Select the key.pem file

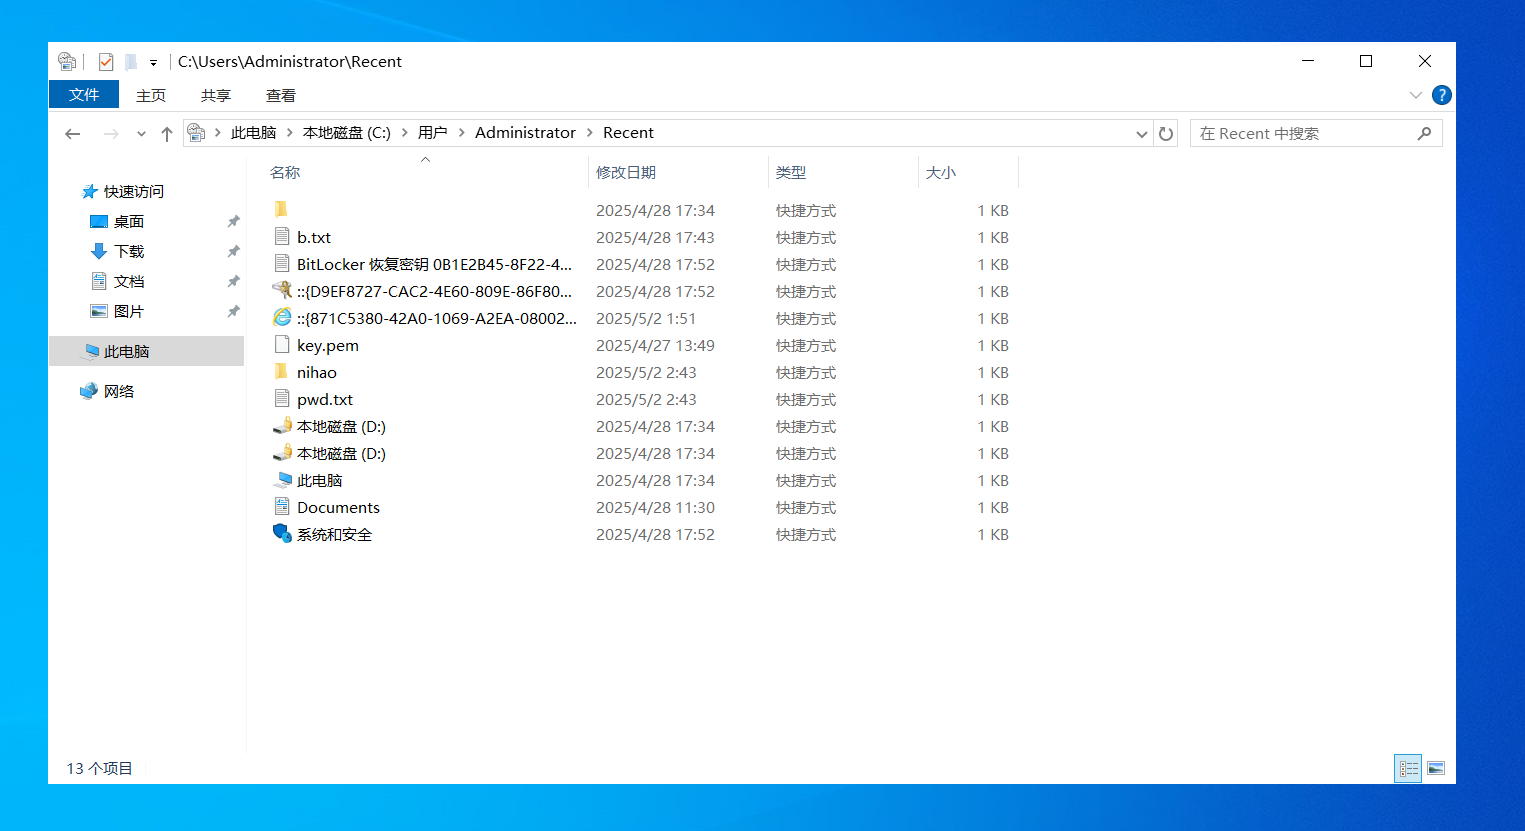tap(327, 346)
